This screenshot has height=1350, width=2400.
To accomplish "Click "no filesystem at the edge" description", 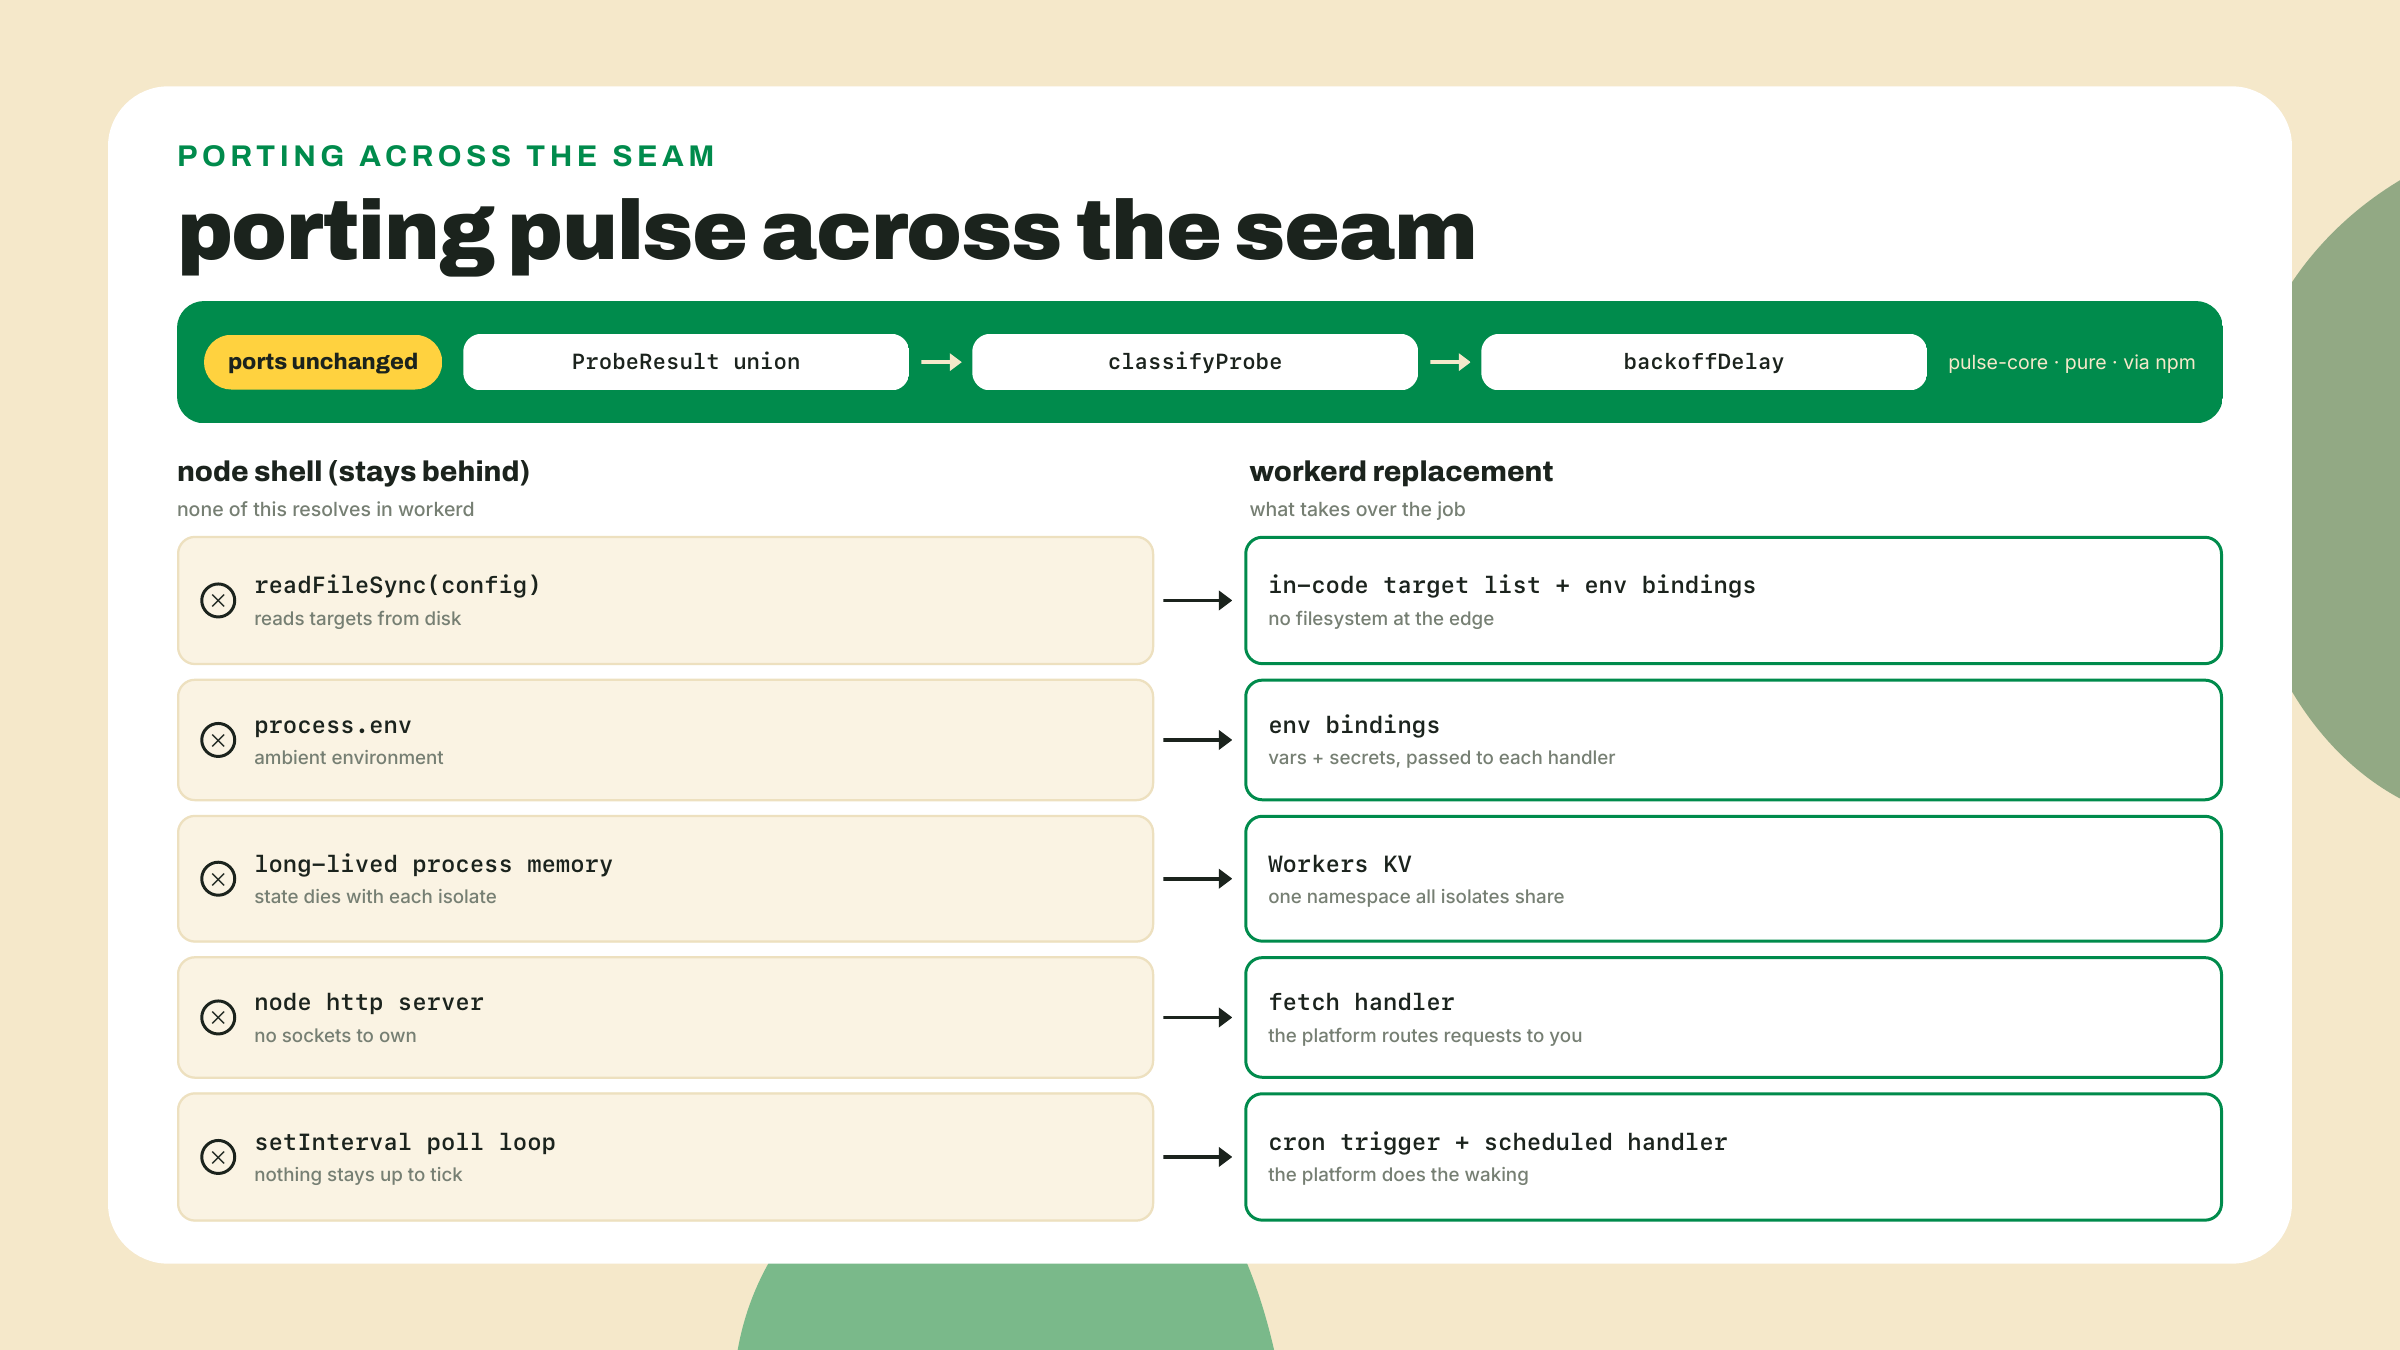I will [1381, 619].
